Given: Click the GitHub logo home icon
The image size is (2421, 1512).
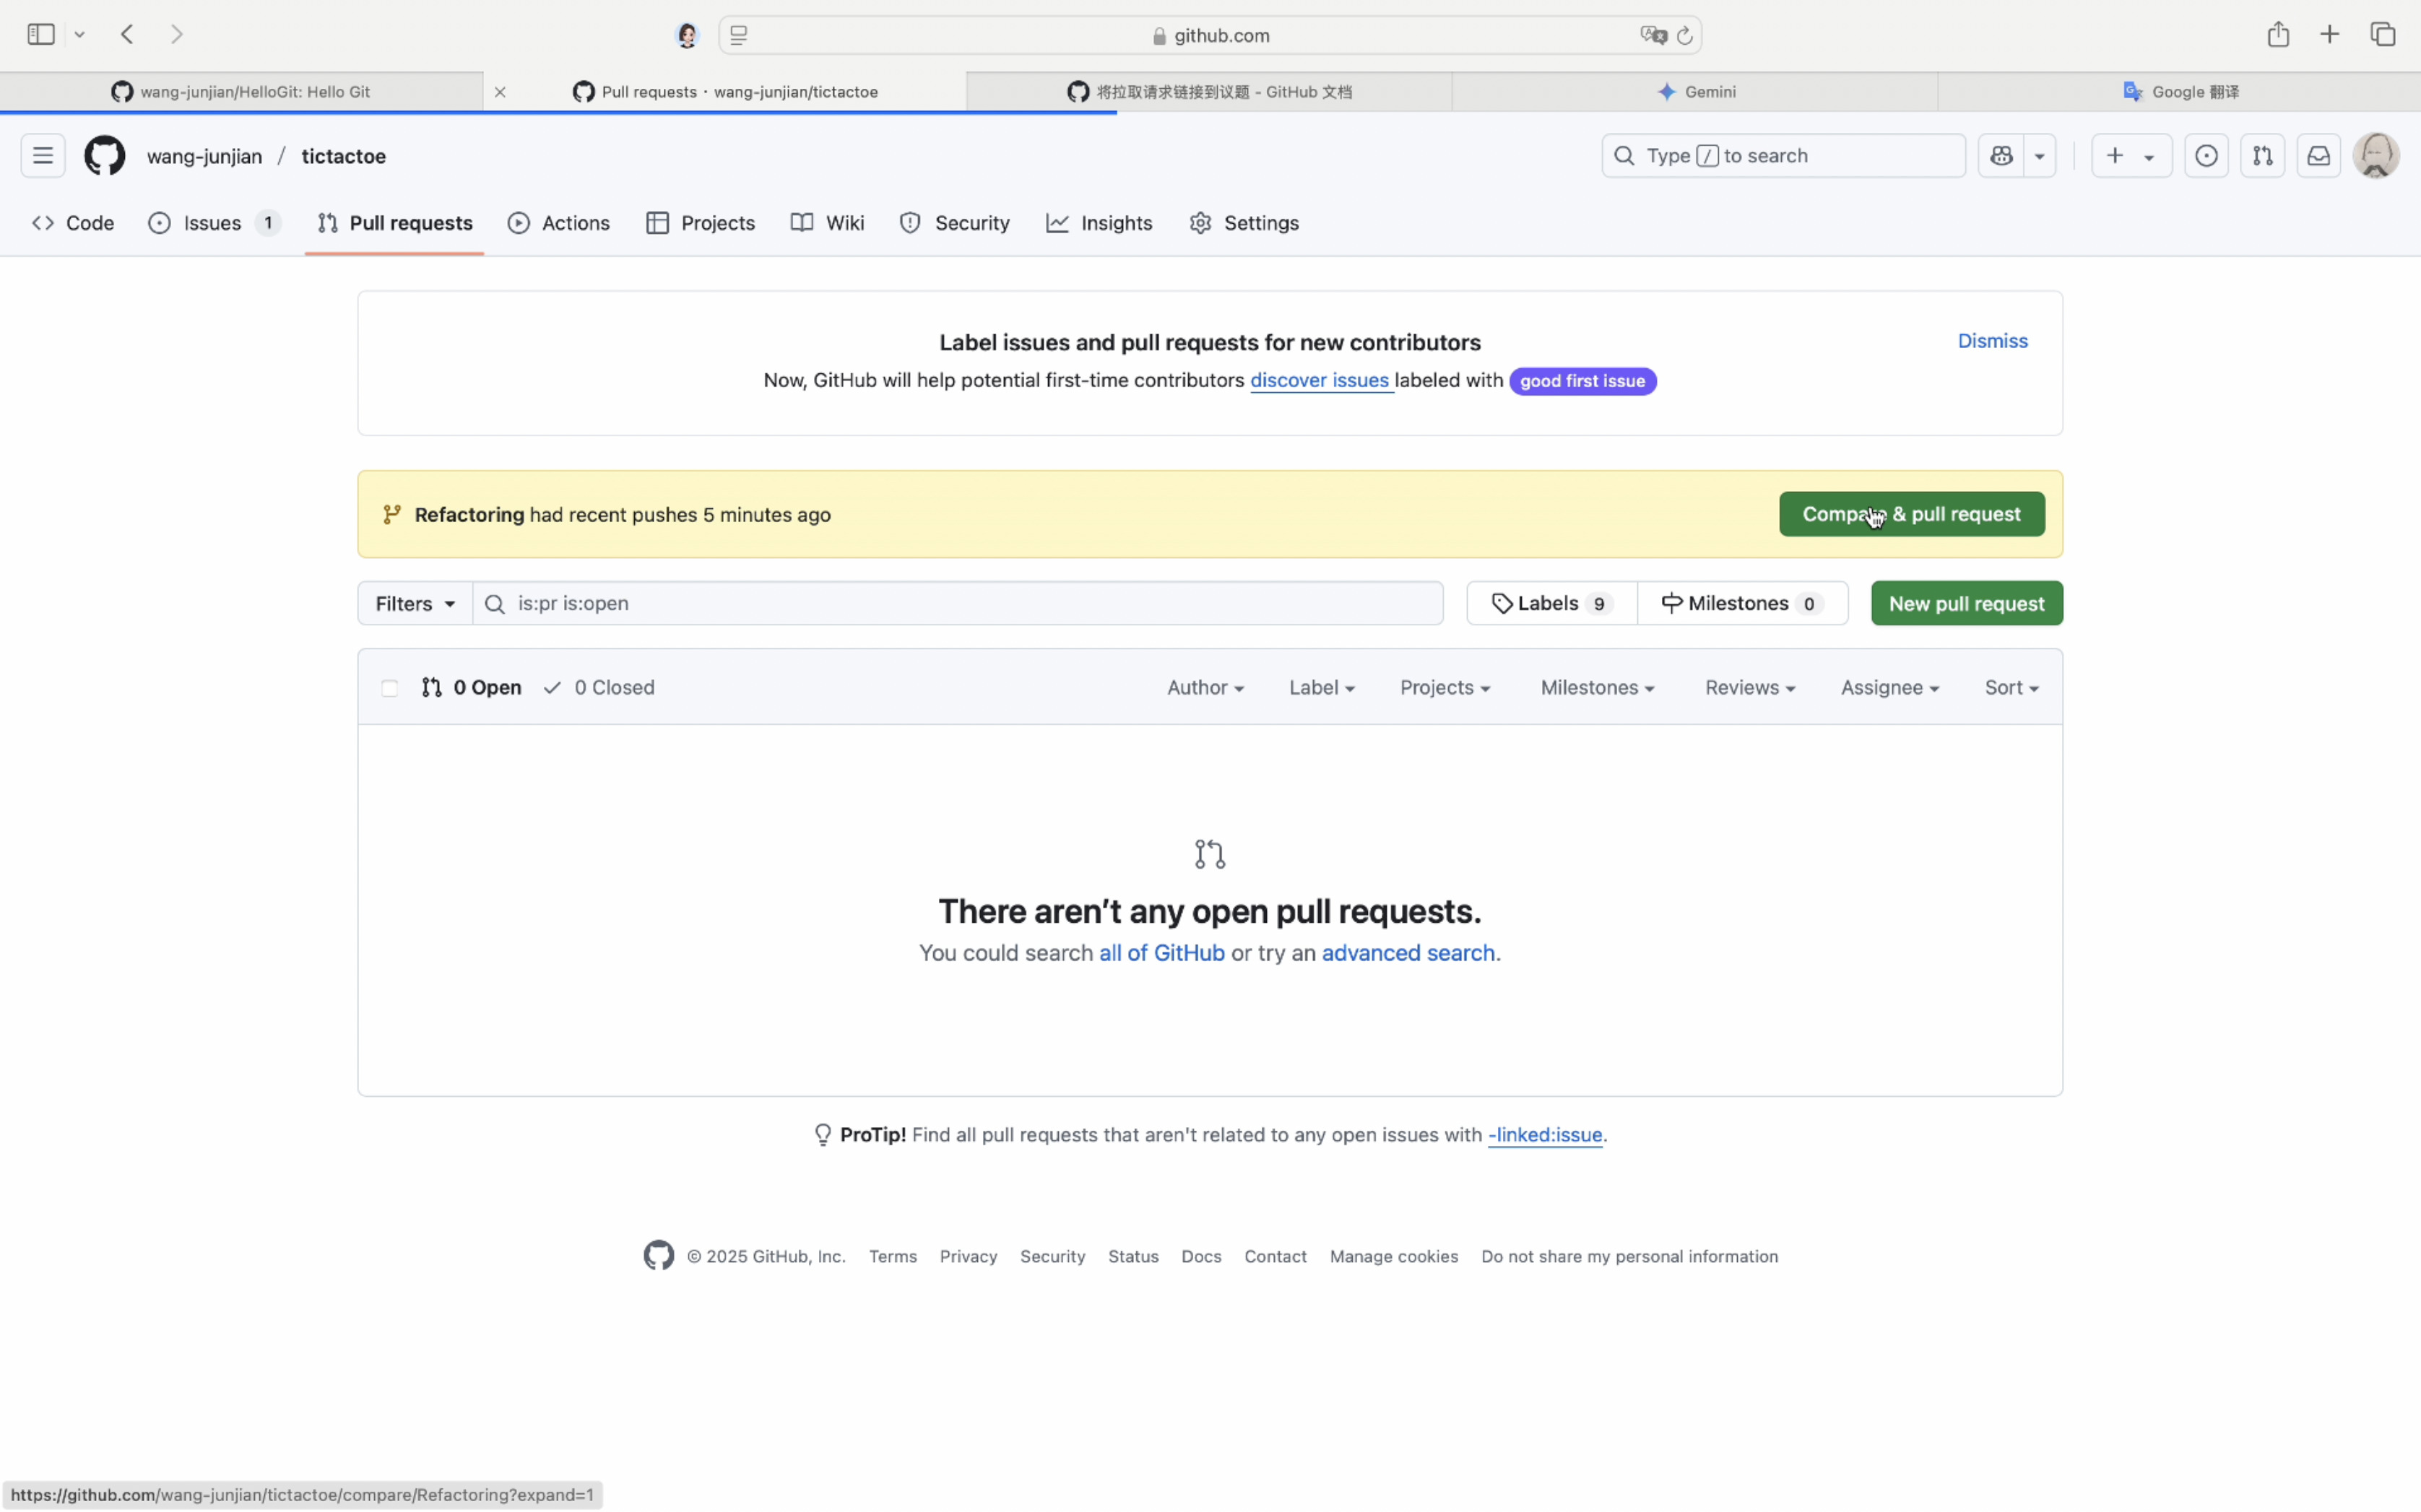Looking at the screenshot, I should [x=104, y=156].
